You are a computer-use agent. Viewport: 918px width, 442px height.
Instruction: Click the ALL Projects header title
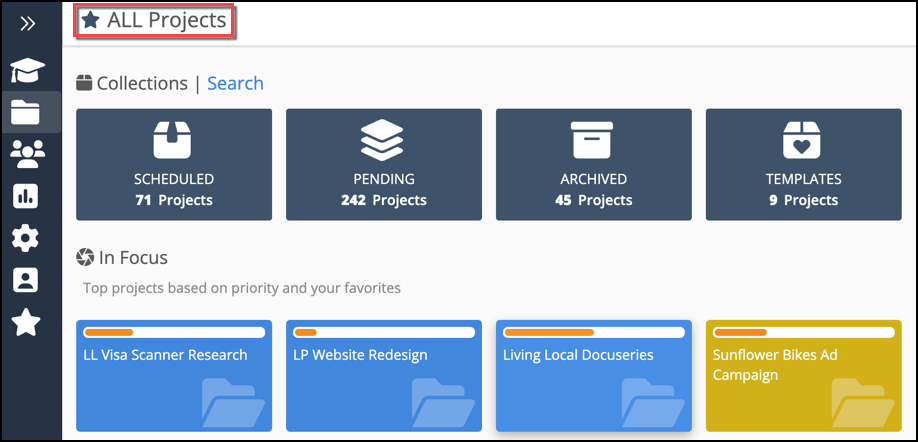click(166, 20)
